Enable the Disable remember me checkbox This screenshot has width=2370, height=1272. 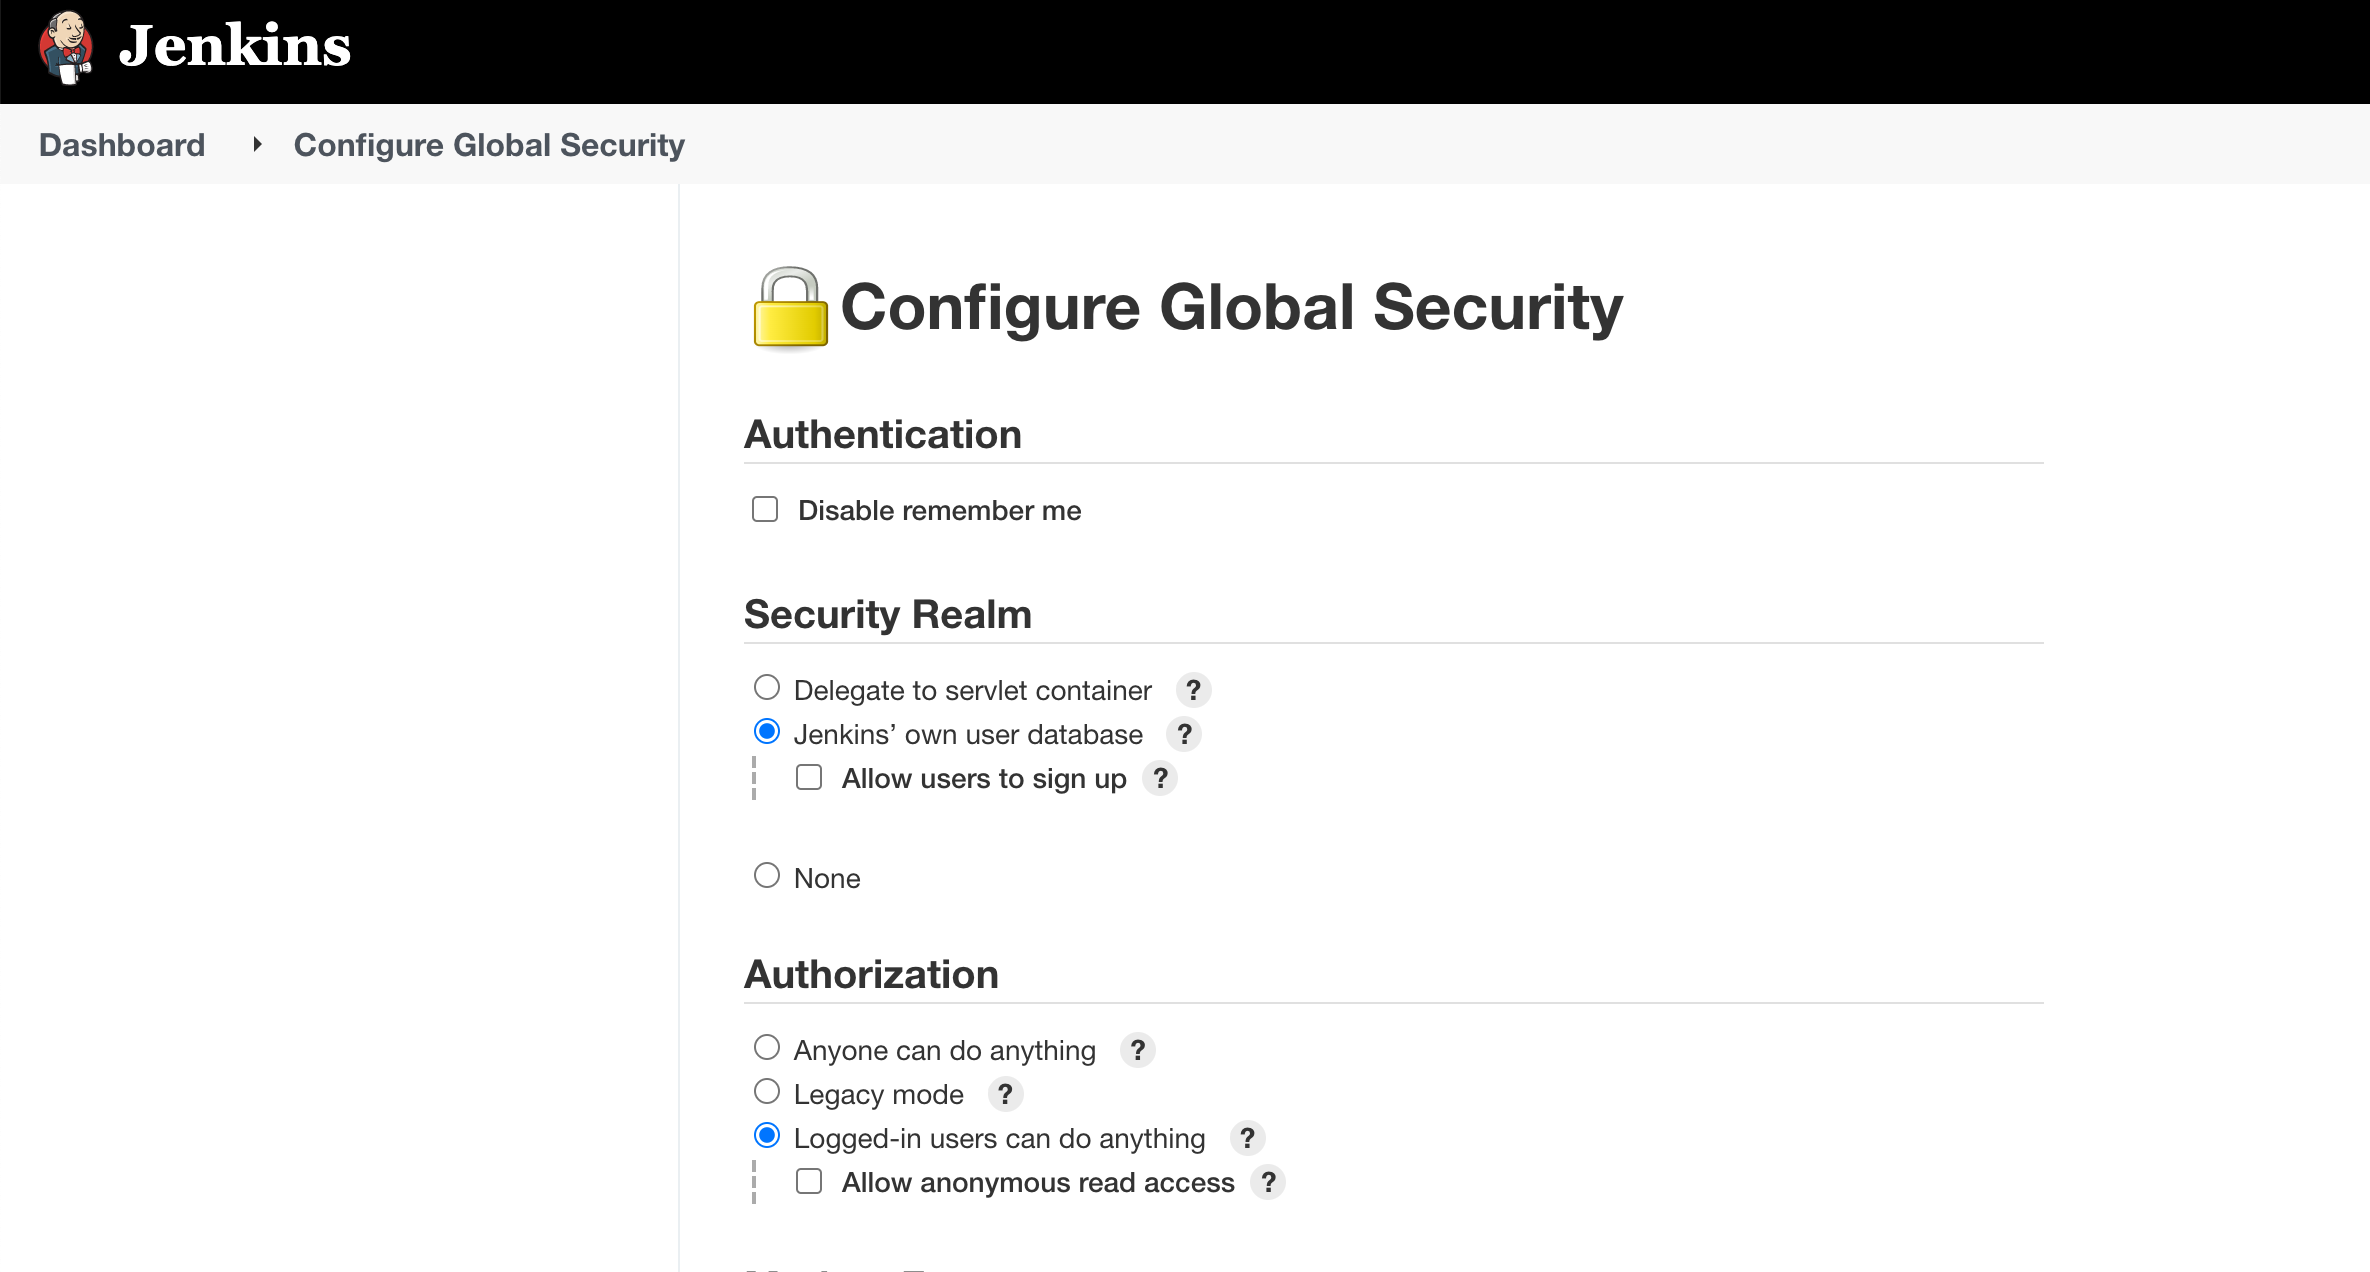pyautogui.click(x=765, y=509)
